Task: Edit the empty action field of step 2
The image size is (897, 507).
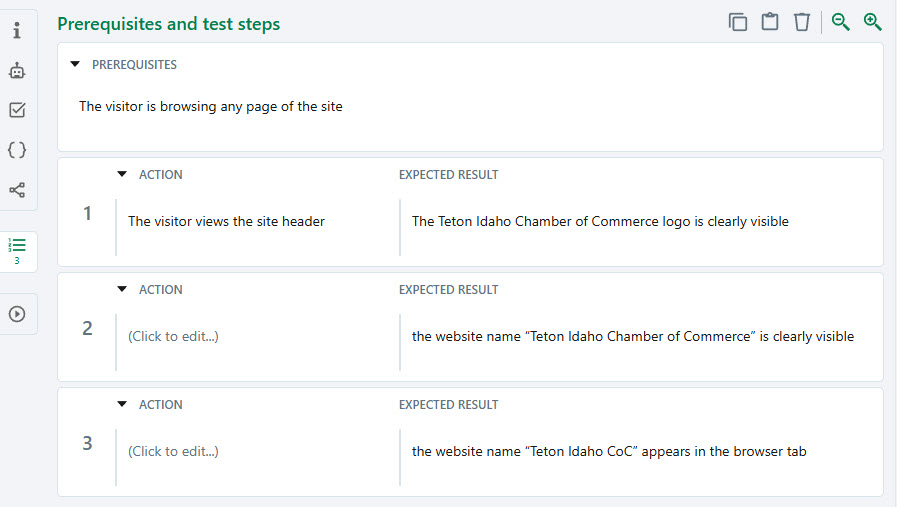Action: [x=173, y=337]
